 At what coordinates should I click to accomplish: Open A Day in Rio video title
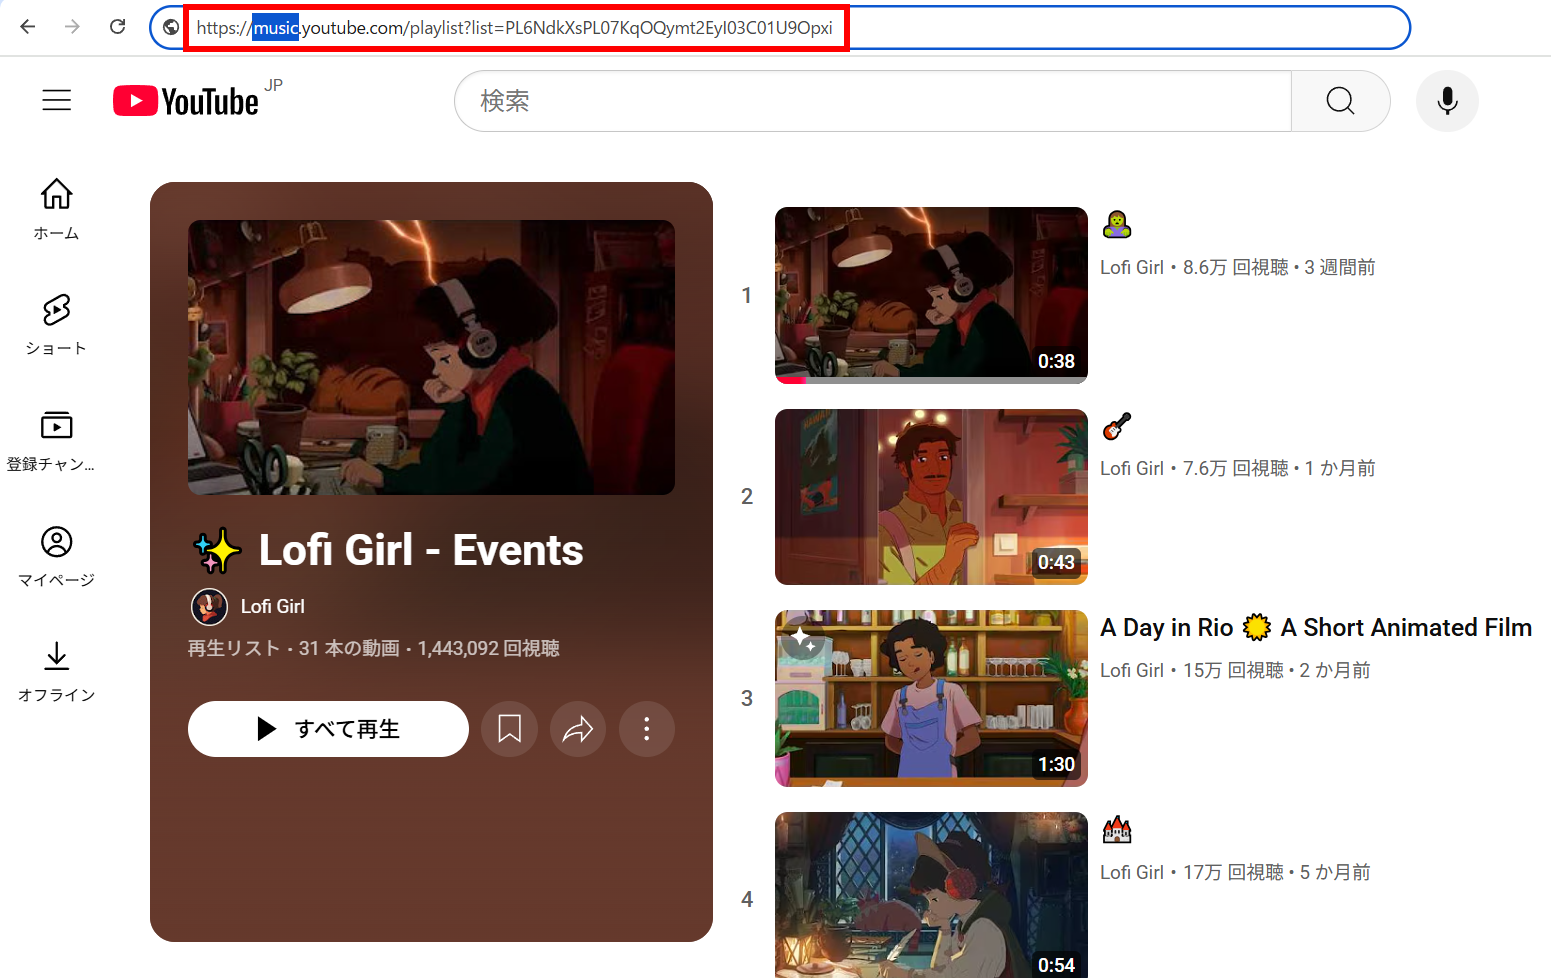click(1315, 628)
